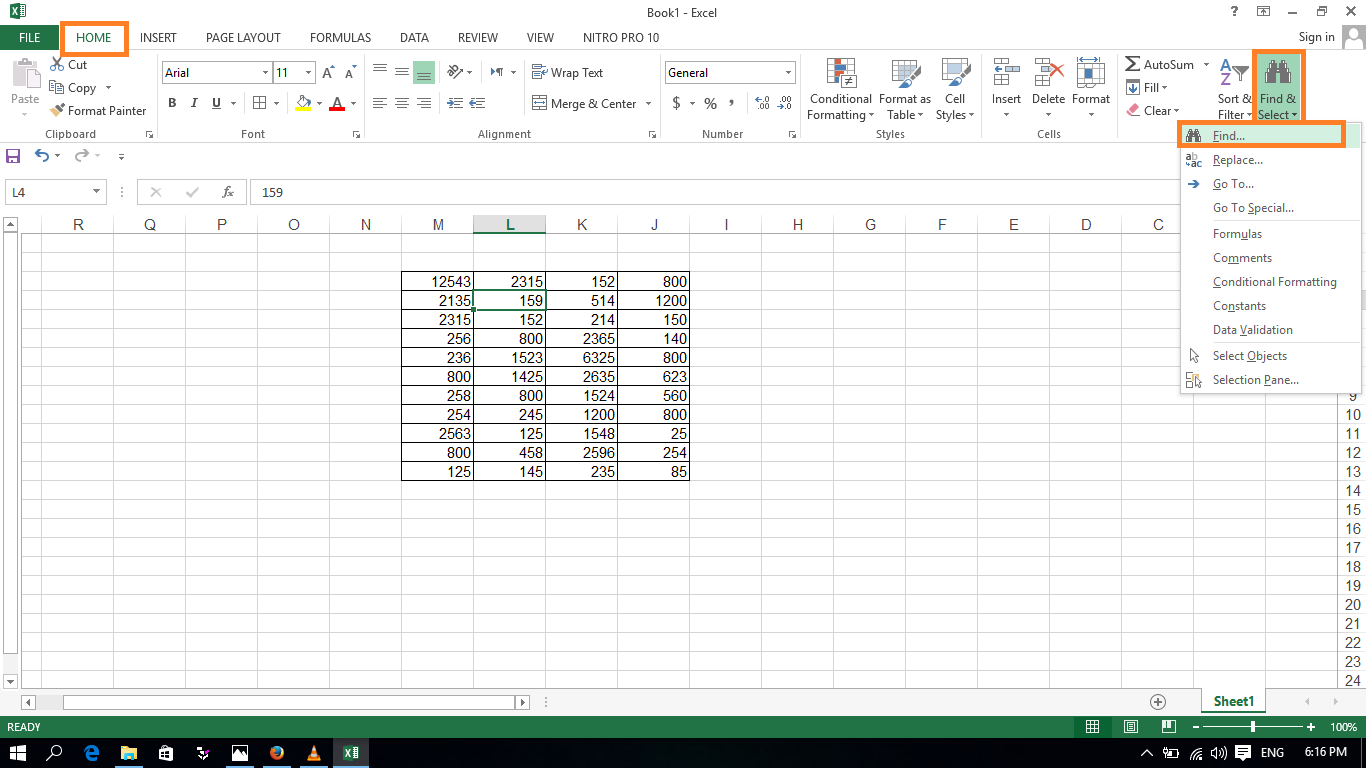Apply the yellow Fill Color swatch
Image resolution: width=1366 pixels, height=768 pixels.
point(304,104)
